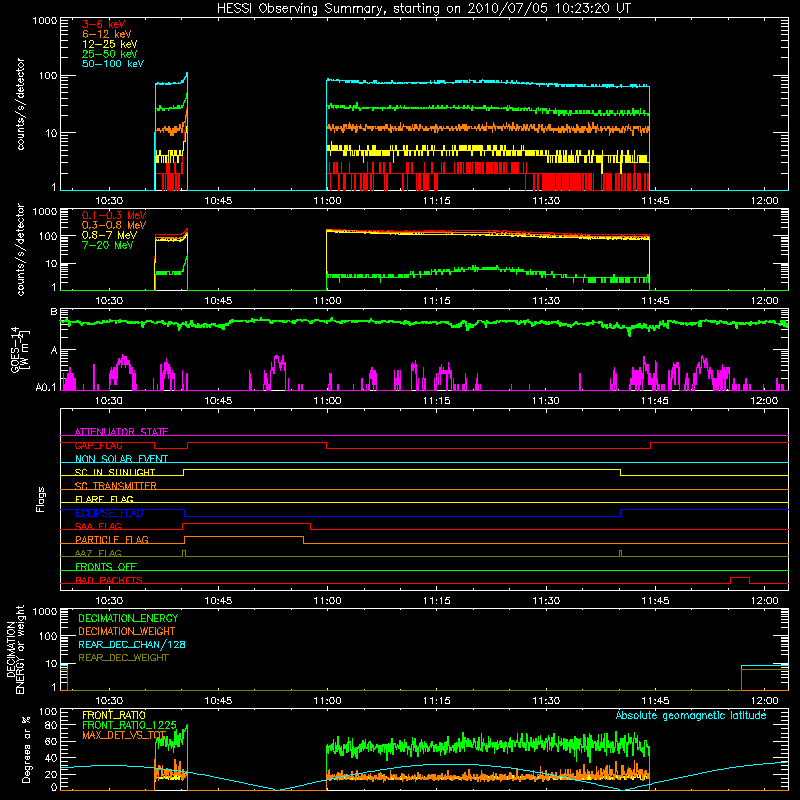Screen dimensions: 800x800
Task: Select the ATTENUATOR_STATE flag label
Action: point(121,432)
